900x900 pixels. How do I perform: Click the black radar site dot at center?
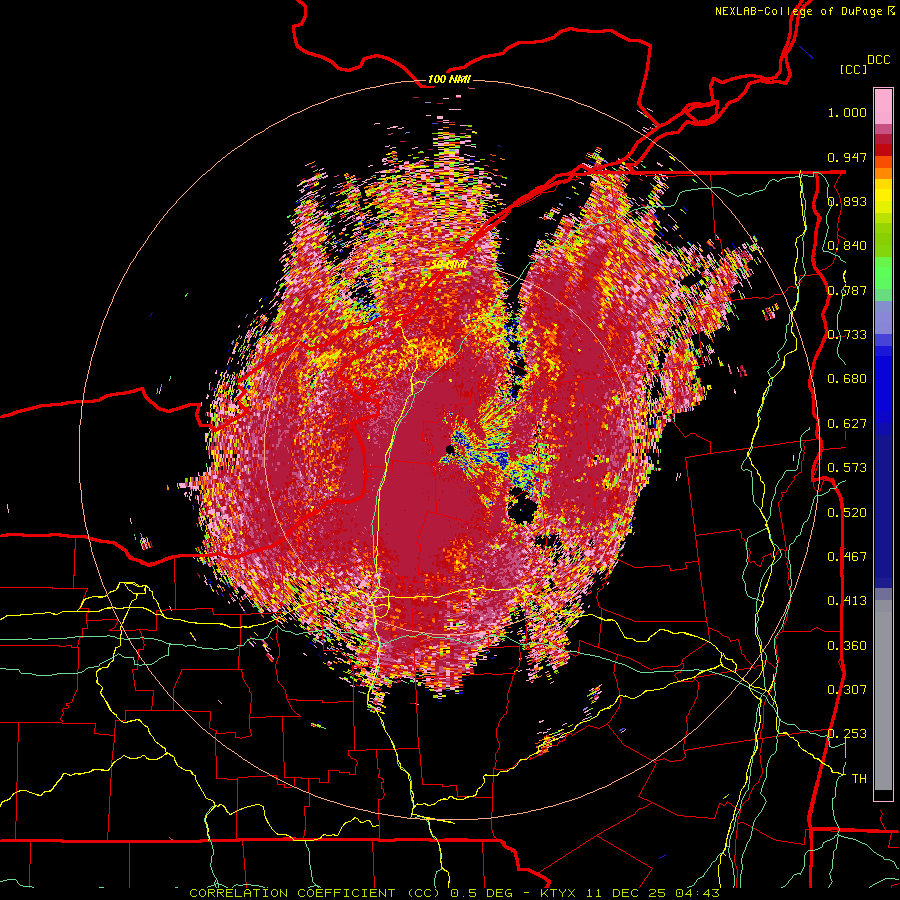[x=450, y=449]
